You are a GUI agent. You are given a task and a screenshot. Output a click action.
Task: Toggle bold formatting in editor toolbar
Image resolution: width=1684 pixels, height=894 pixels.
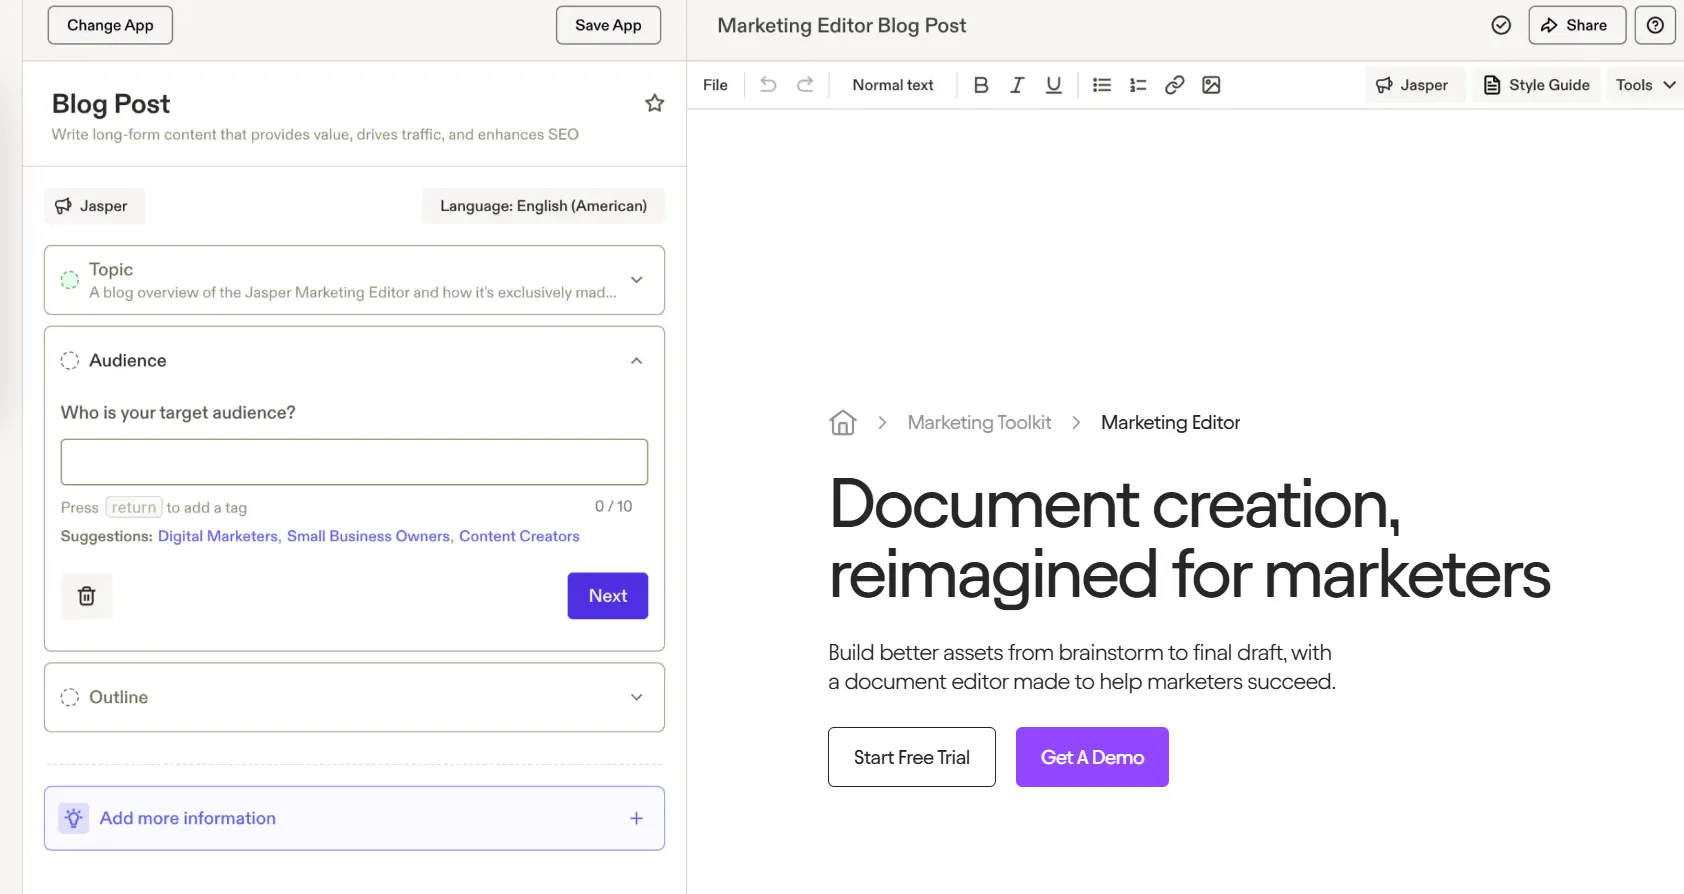[981, 85]
